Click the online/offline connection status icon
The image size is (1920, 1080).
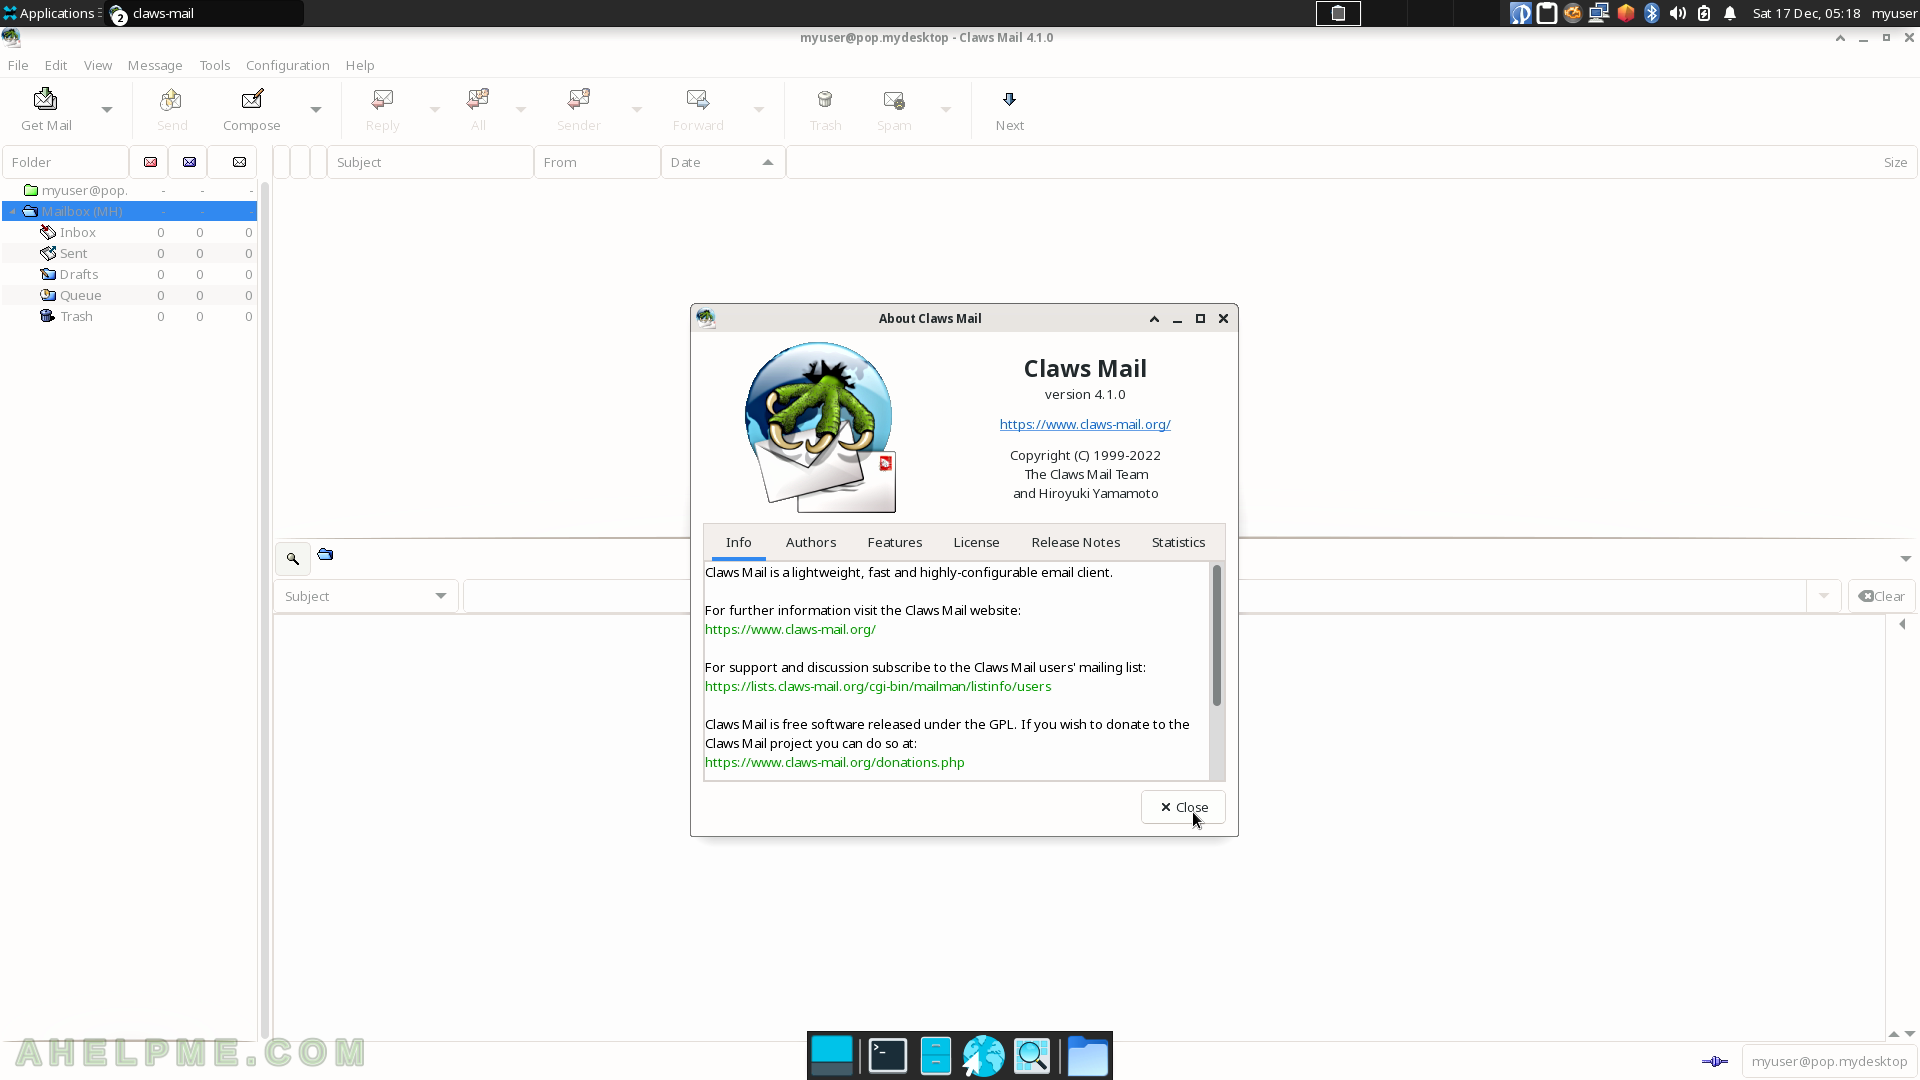point(1714,1061)
